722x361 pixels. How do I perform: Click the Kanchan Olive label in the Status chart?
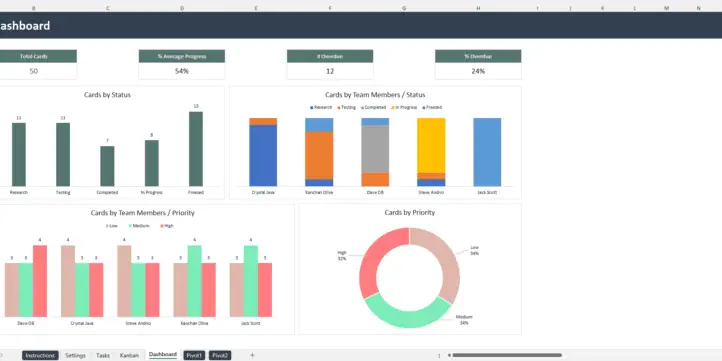[x=319, y=192]
